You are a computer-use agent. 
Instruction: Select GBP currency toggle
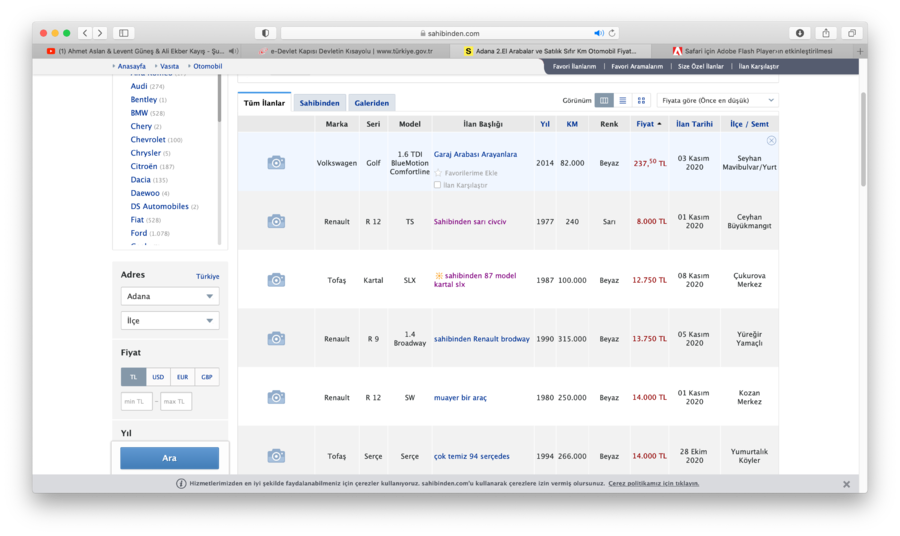207,377
